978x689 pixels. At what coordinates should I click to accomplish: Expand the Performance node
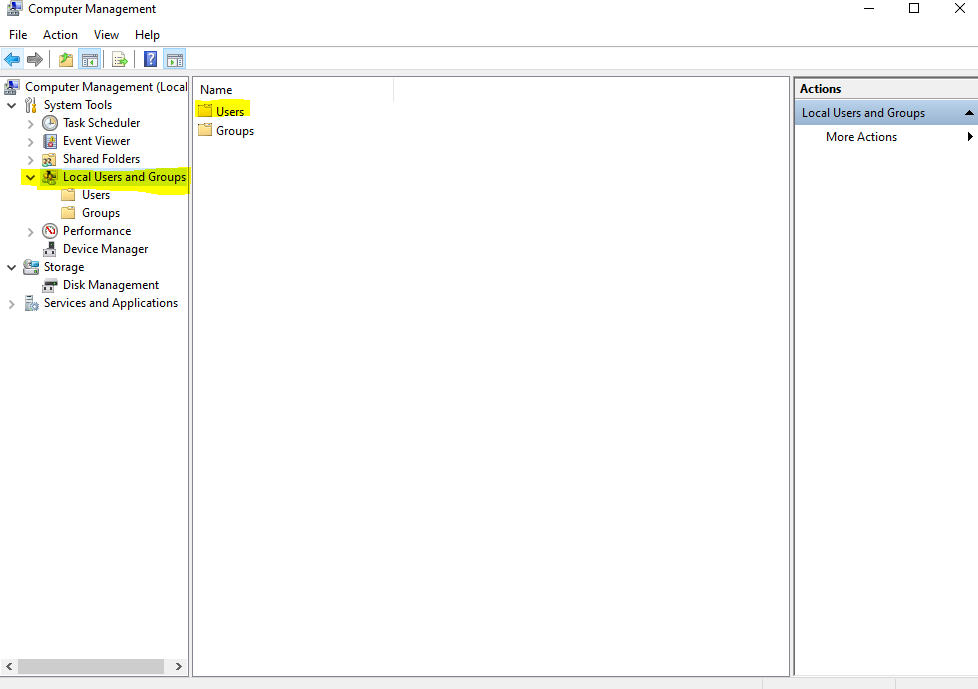pyautogui.click(x=30, y=231)
